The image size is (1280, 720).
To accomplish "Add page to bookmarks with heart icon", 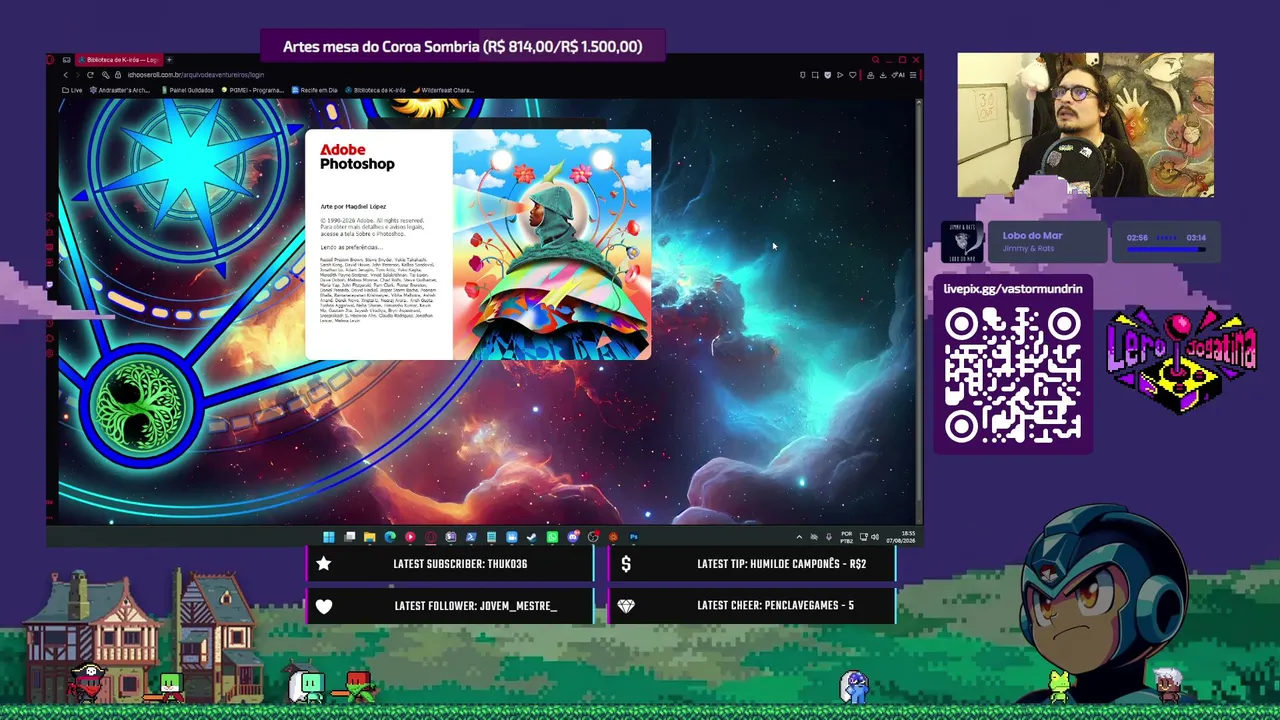I will tap(852, 75).
